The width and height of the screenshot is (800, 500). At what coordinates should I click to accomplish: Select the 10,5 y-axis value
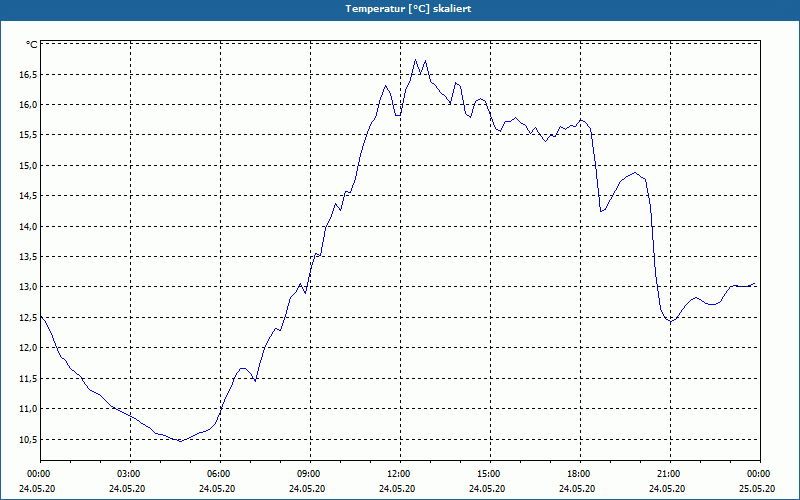click(x=28, y=439)
